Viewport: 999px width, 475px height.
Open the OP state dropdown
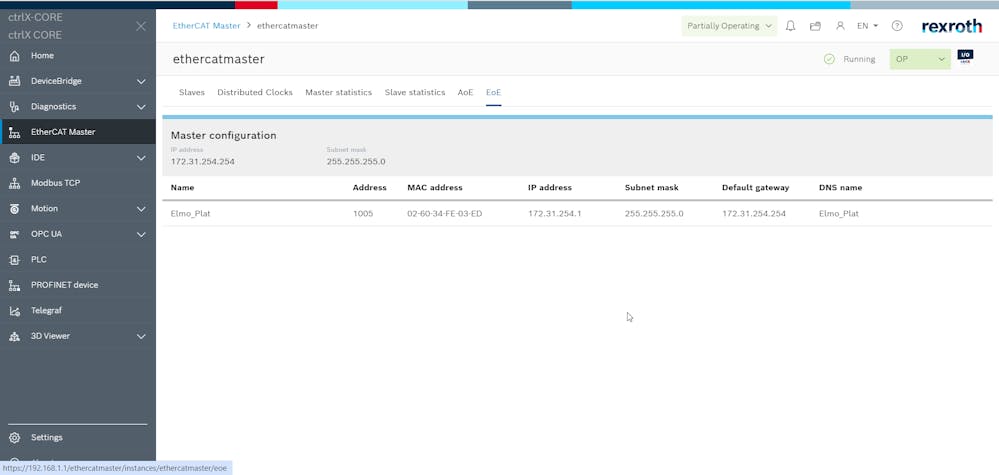[919, 60]
